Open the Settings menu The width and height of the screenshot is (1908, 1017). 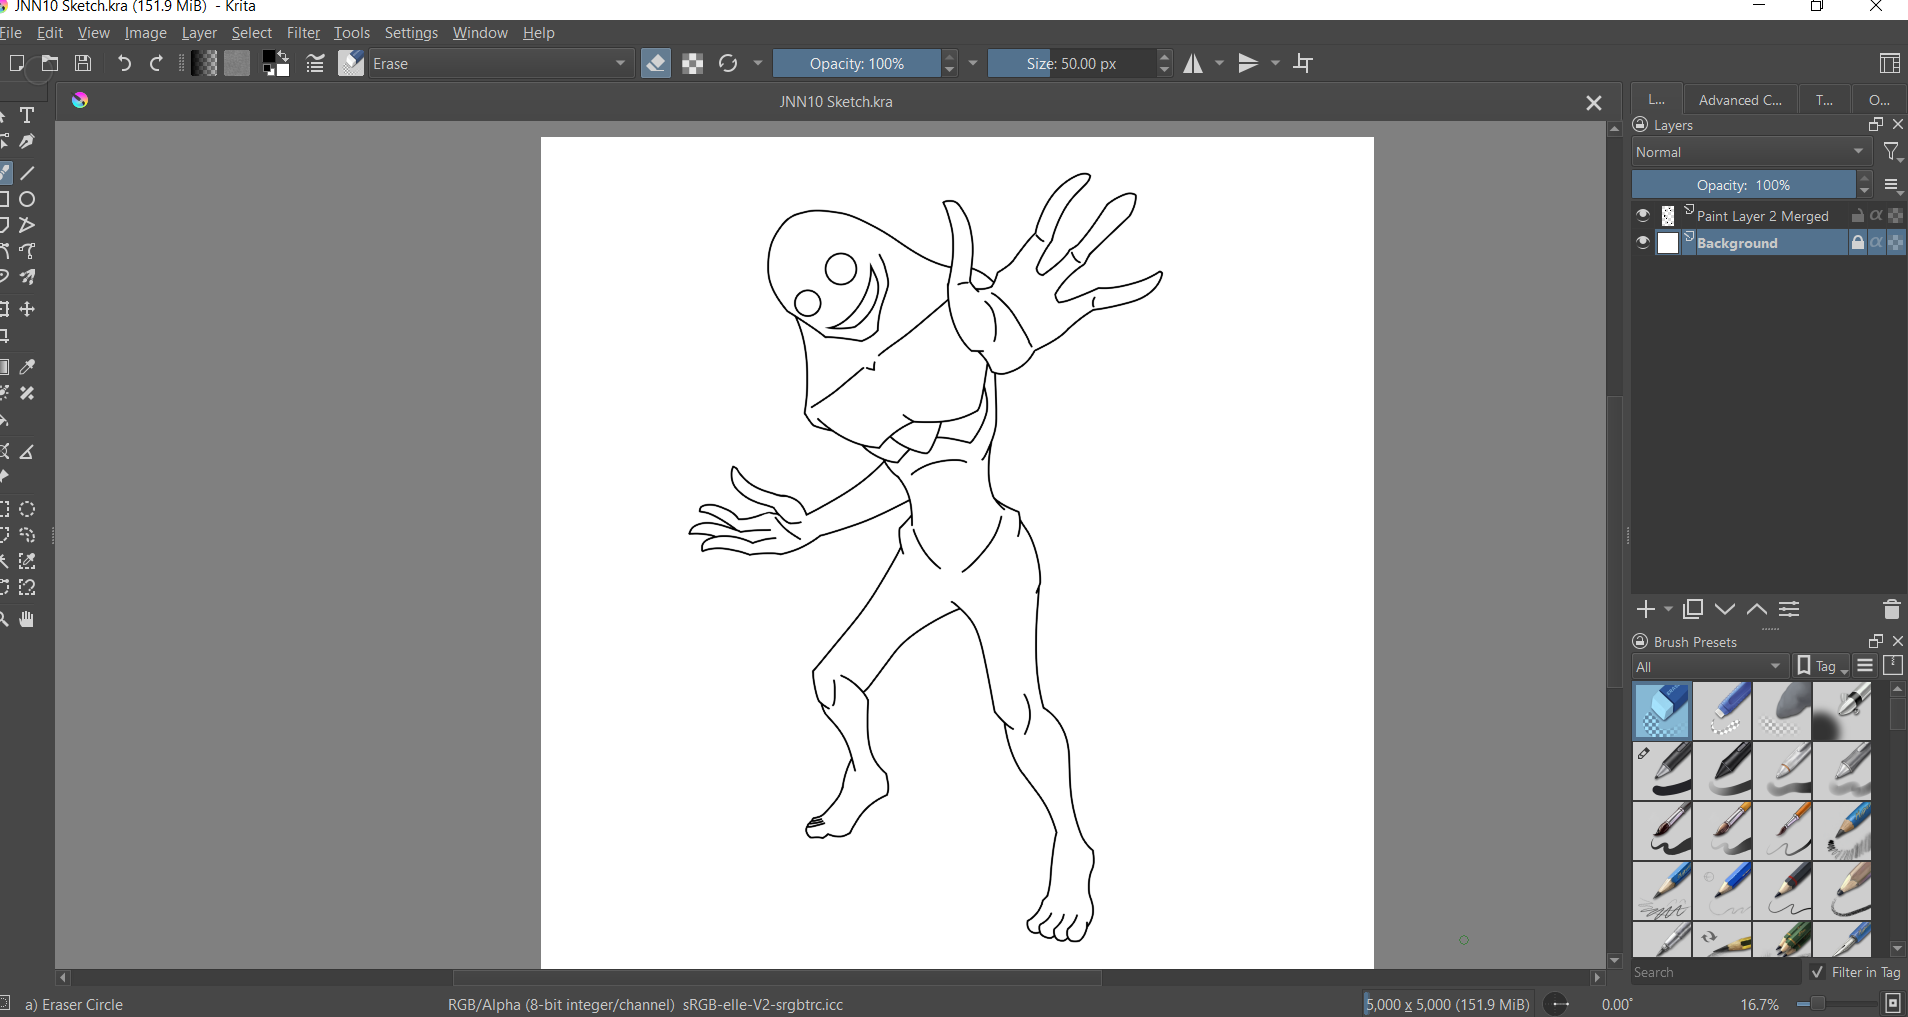click(x=411, y=33)
